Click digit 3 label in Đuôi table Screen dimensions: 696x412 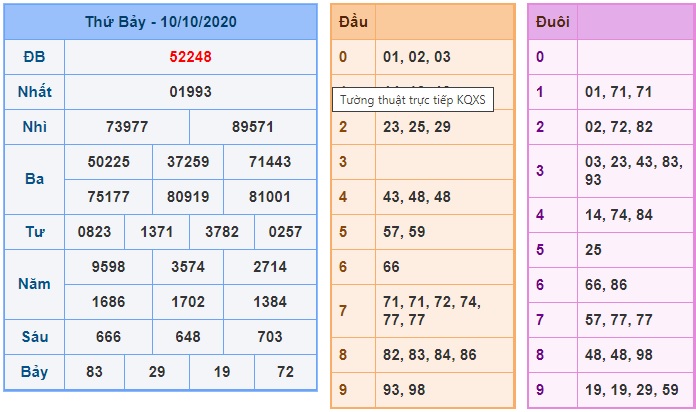(540, 170)
